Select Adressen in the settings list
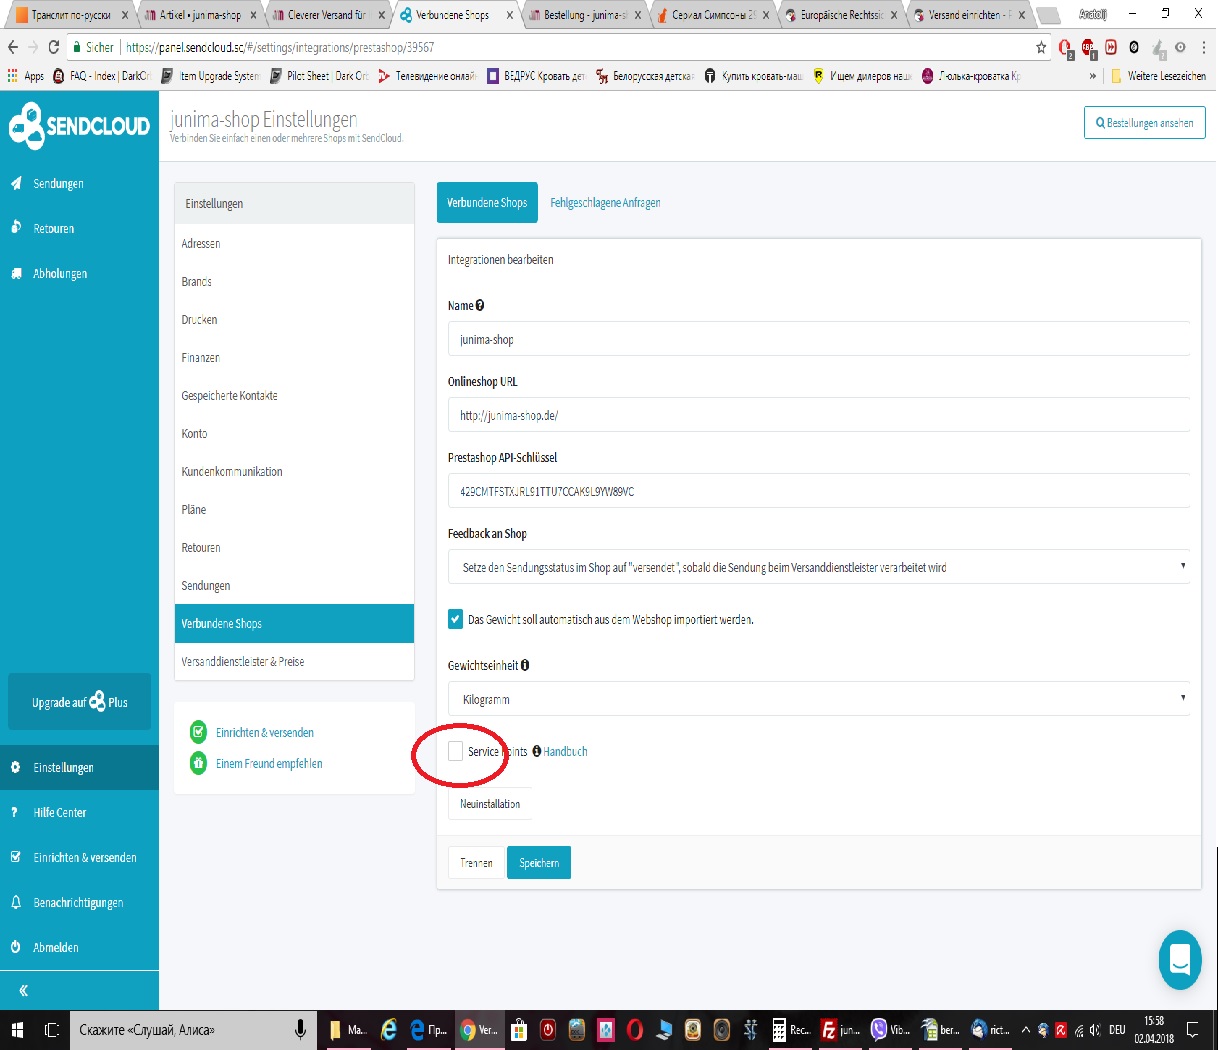This screenshot has height=1050, width=1218. pos(294,244)
